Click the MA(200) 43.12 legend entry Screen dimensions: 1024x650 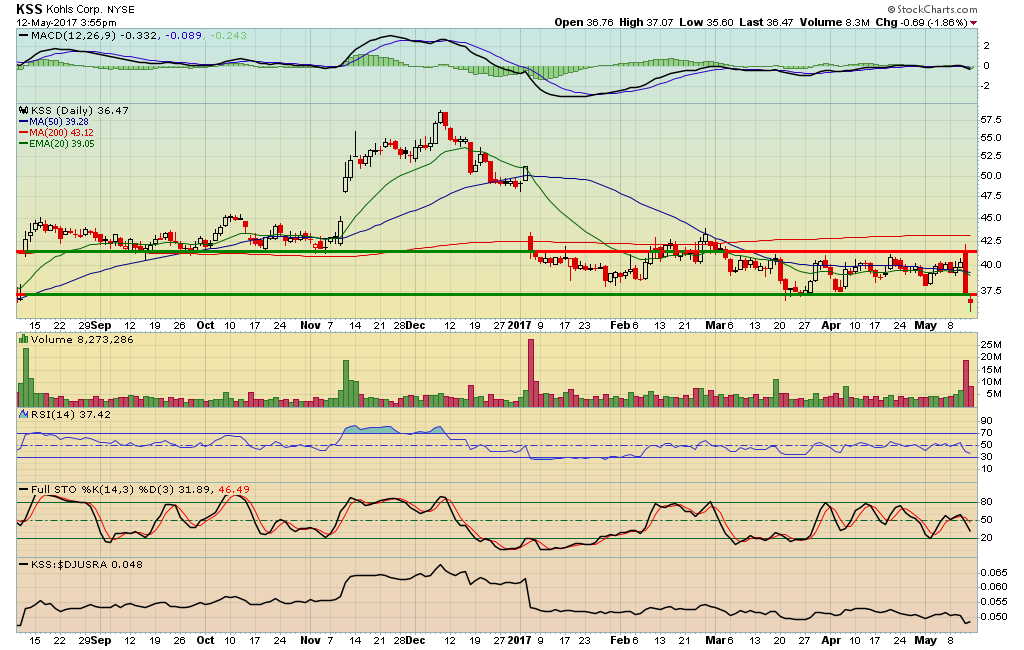pyautogui.click(x=57, y=133)
